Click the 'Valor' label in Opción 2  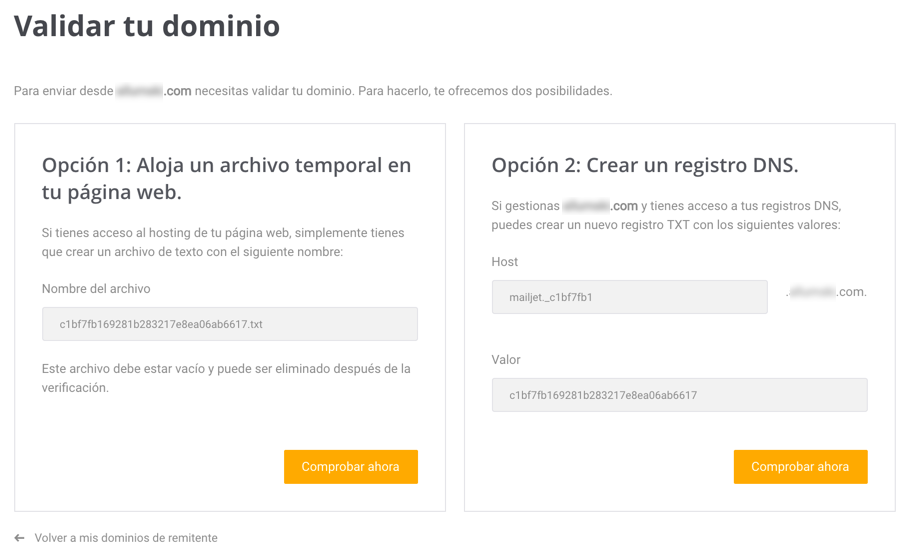pyautogui.click(x=506, y=360)
